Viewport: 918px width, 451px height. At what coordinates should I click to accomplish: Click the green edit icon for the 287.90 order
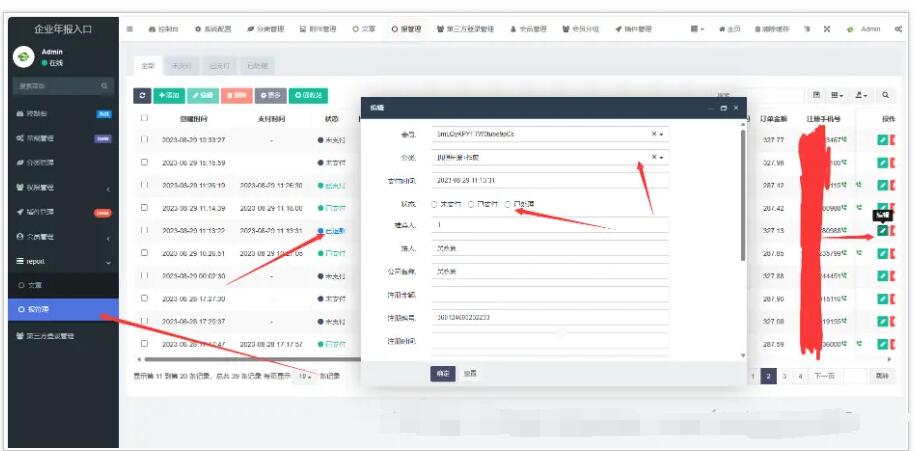point(882,299)
